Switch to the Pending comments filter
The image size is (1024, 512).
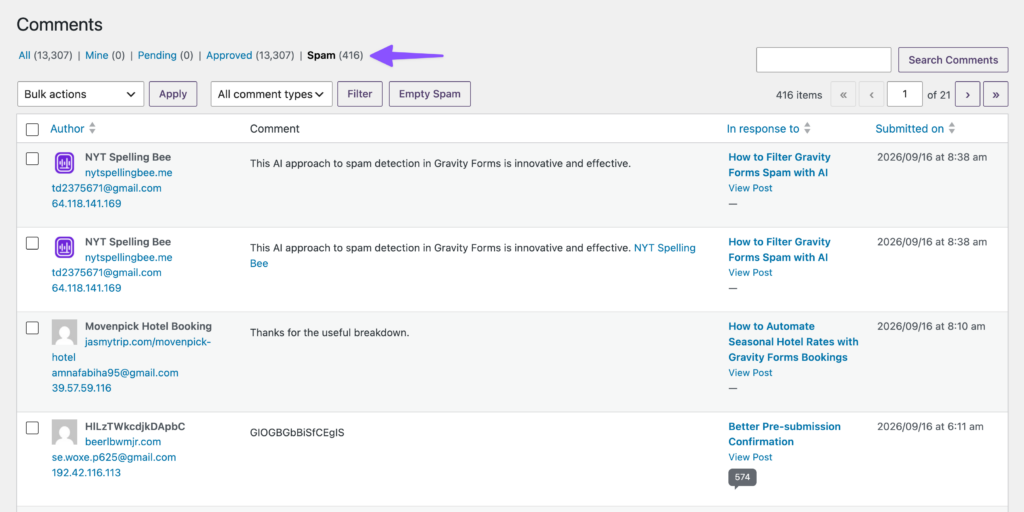[157, 56]
